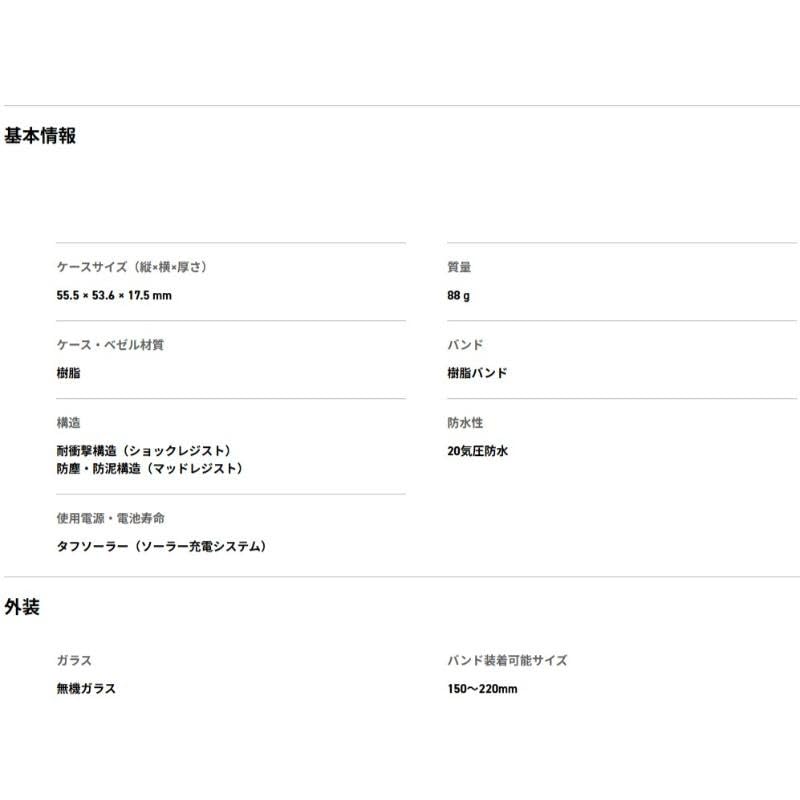Image resolution: width=800 pixels, height=800 pixels.
Task: Click the 外装 section heading
Action: pyautogui.click(x=22, y=607)
